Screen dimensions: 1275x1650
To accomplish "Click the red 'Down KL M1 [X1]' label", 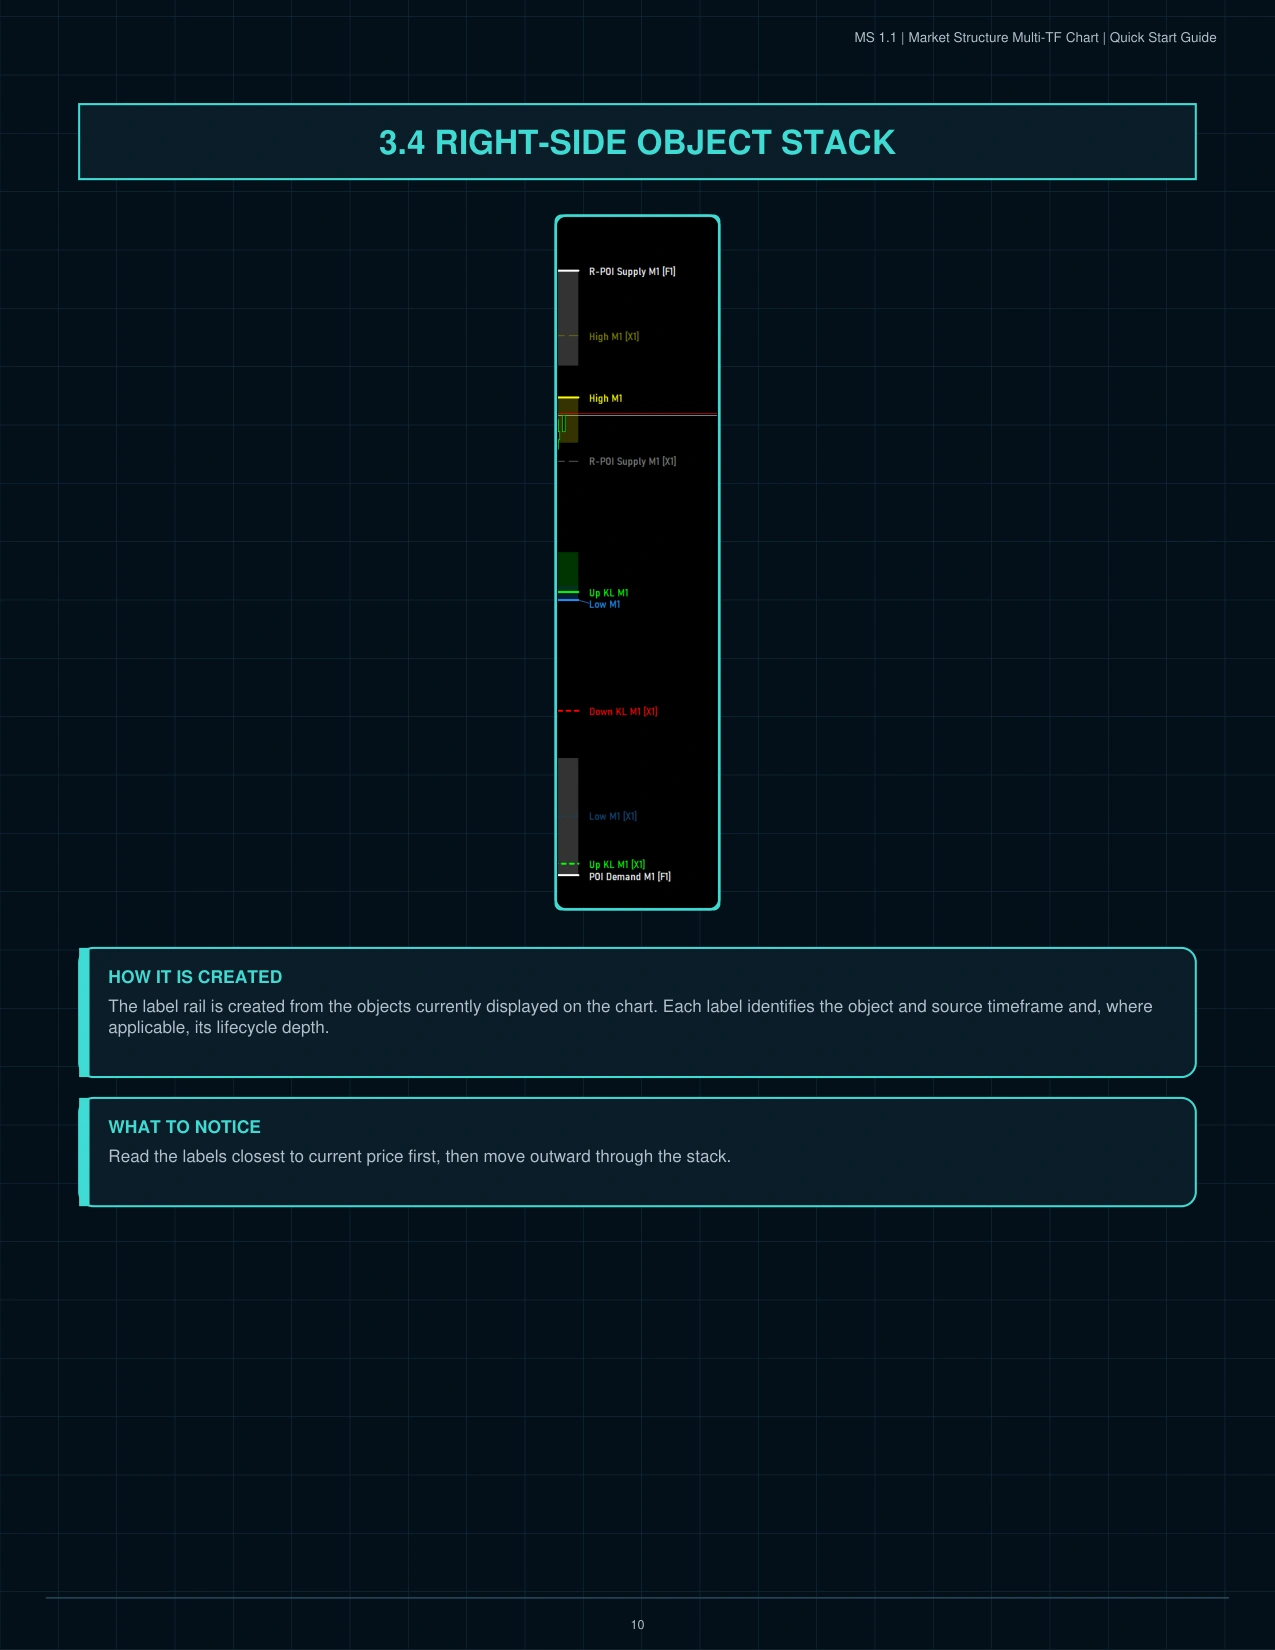I will pyautogui.click(x=623, y=712).
